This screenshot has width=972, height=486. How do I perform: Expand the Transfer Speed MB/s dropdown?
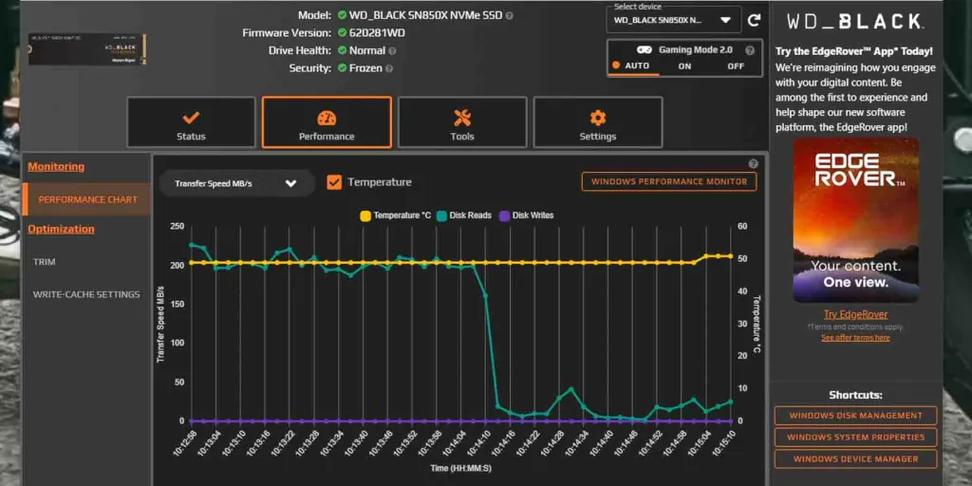[x=236, y=183]
